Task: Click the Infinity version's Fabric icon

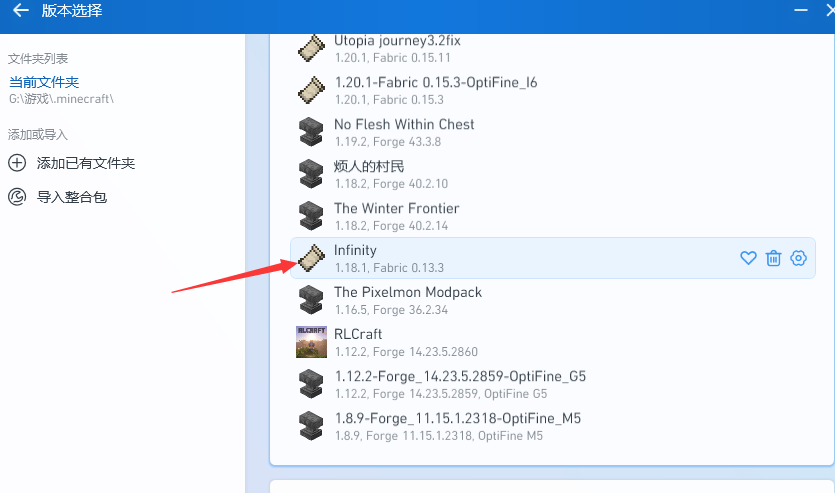Action: coord(311,258)
